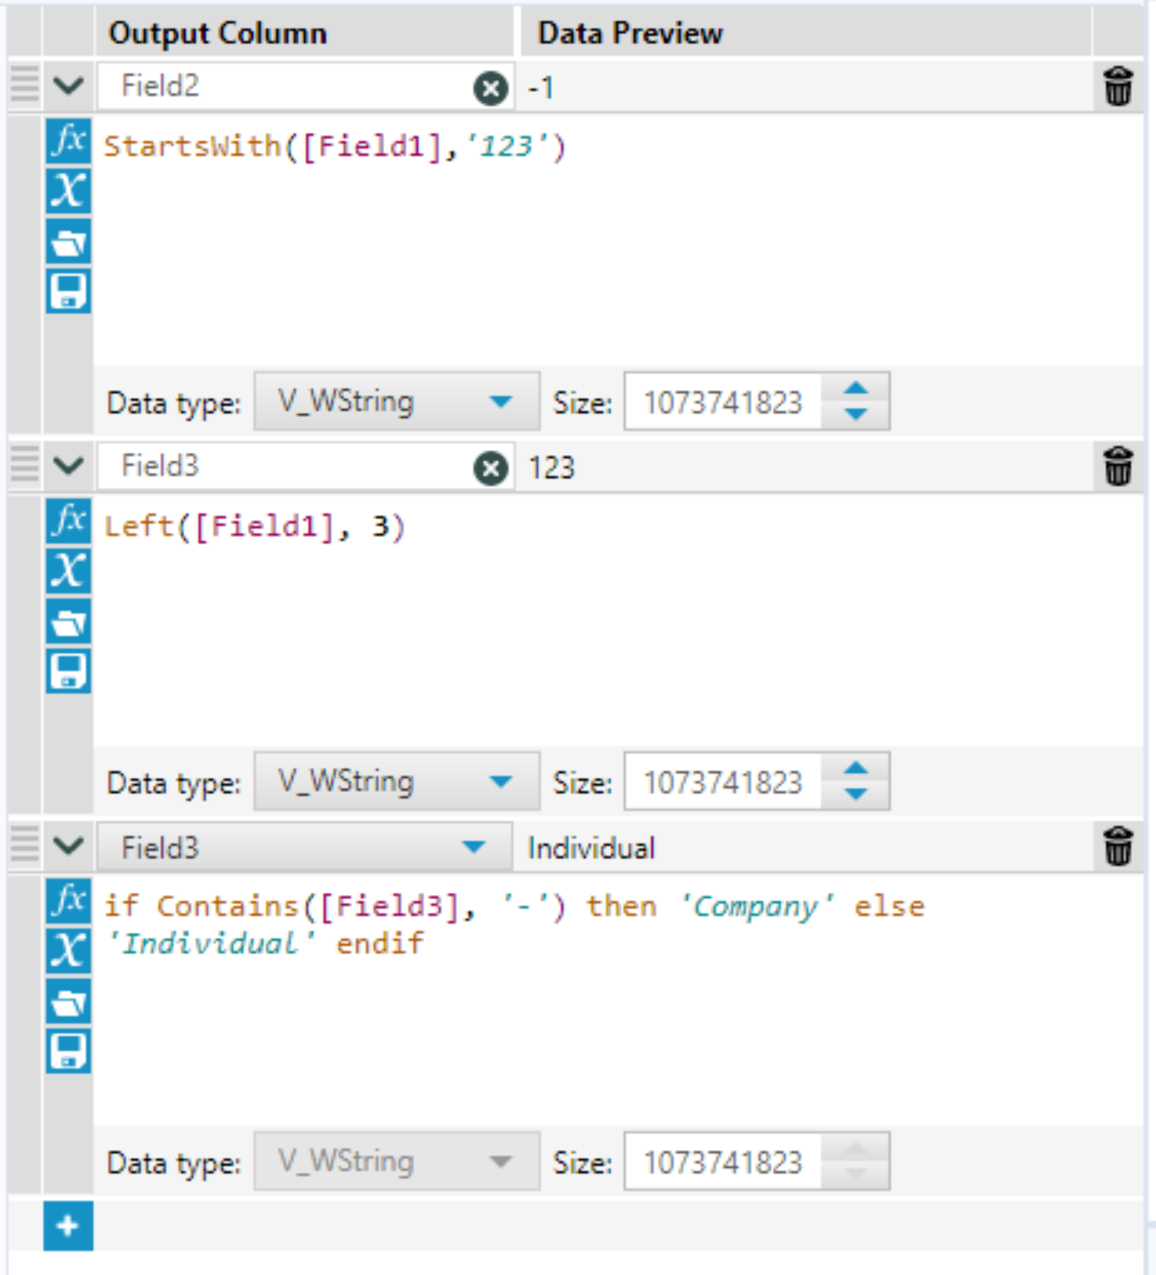This screenshot has width=1156, height=1275.
Task: Open Data type dropdown for Left expression
Action: [x=500, y=782]
